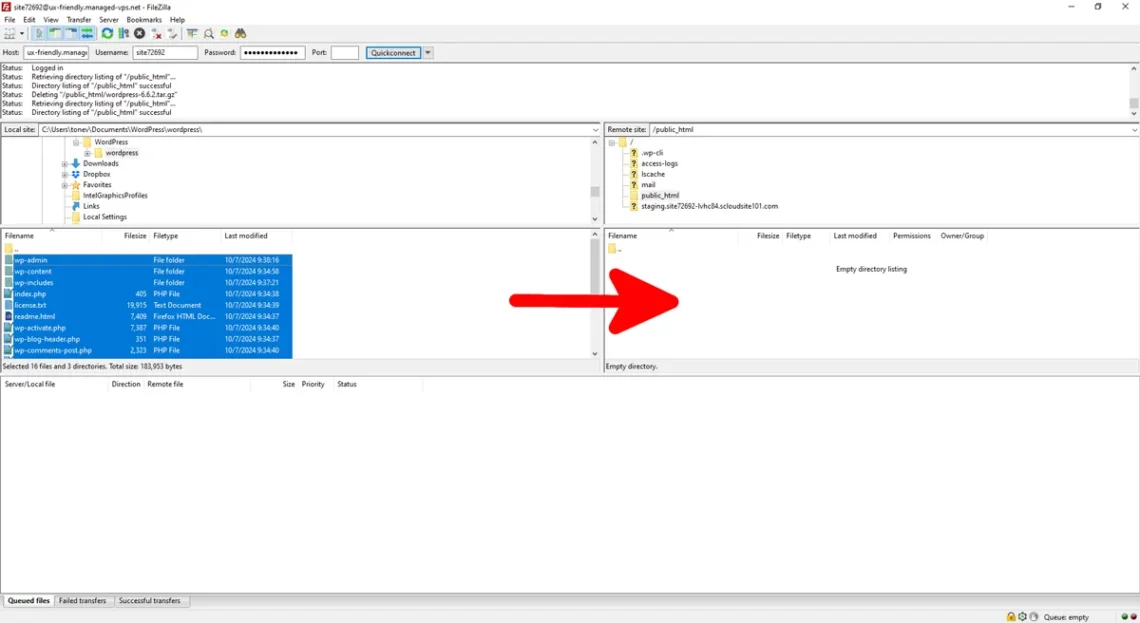Open the directory listing filters icon
Viewport: 1140px width, 623px height.
pyautogui.click(x=192, y=34)
